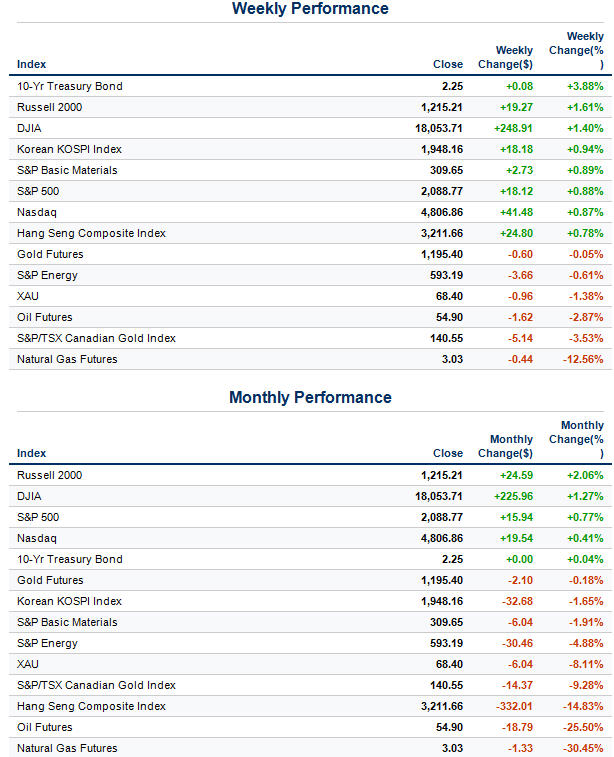Click XAU weekly percentage change -1.38%
This screenshot has width=614, height=757.
[x=582, y=296]
